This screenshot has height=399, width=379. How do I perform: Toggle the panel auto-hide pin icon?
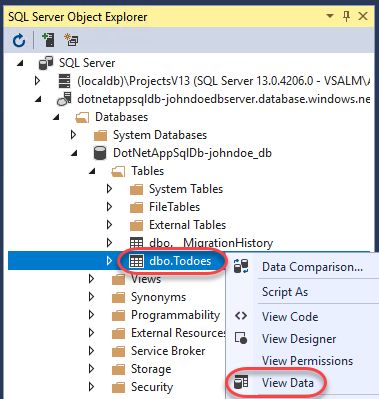point(346,16)
